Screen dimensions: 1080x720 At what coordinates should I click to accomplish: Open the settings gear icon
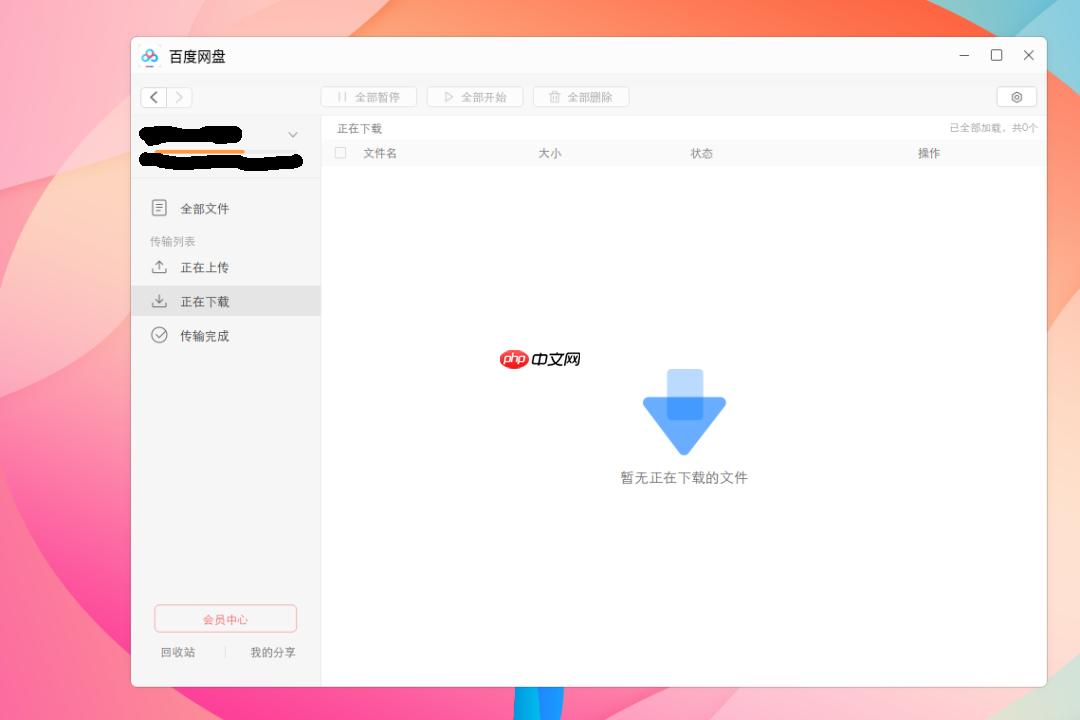pyautogui.click(x=1016, y=96)
